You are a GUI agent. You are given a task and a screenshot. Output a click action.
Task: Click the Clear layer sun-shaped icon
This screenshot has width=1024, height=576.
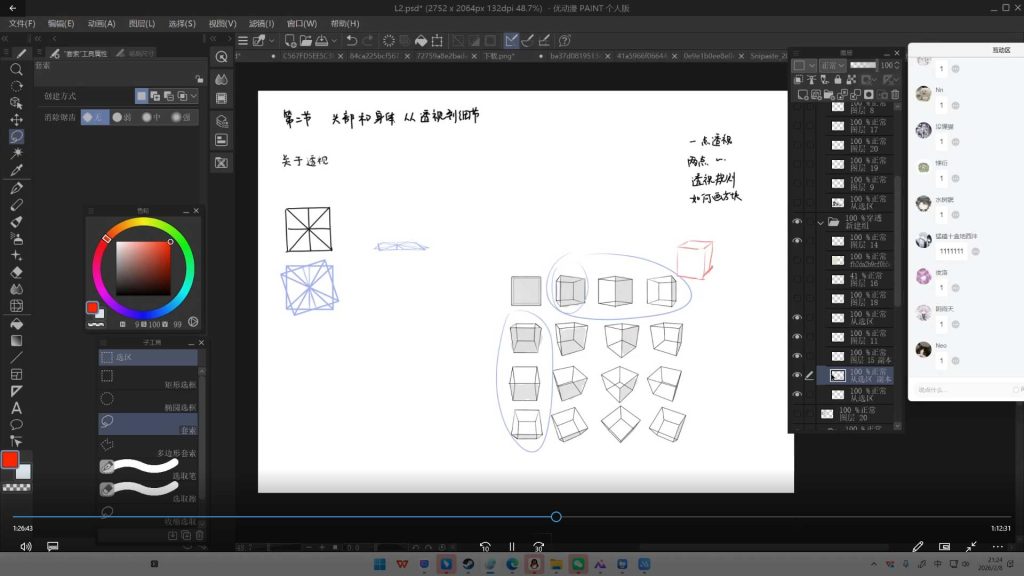pos(389,40)
